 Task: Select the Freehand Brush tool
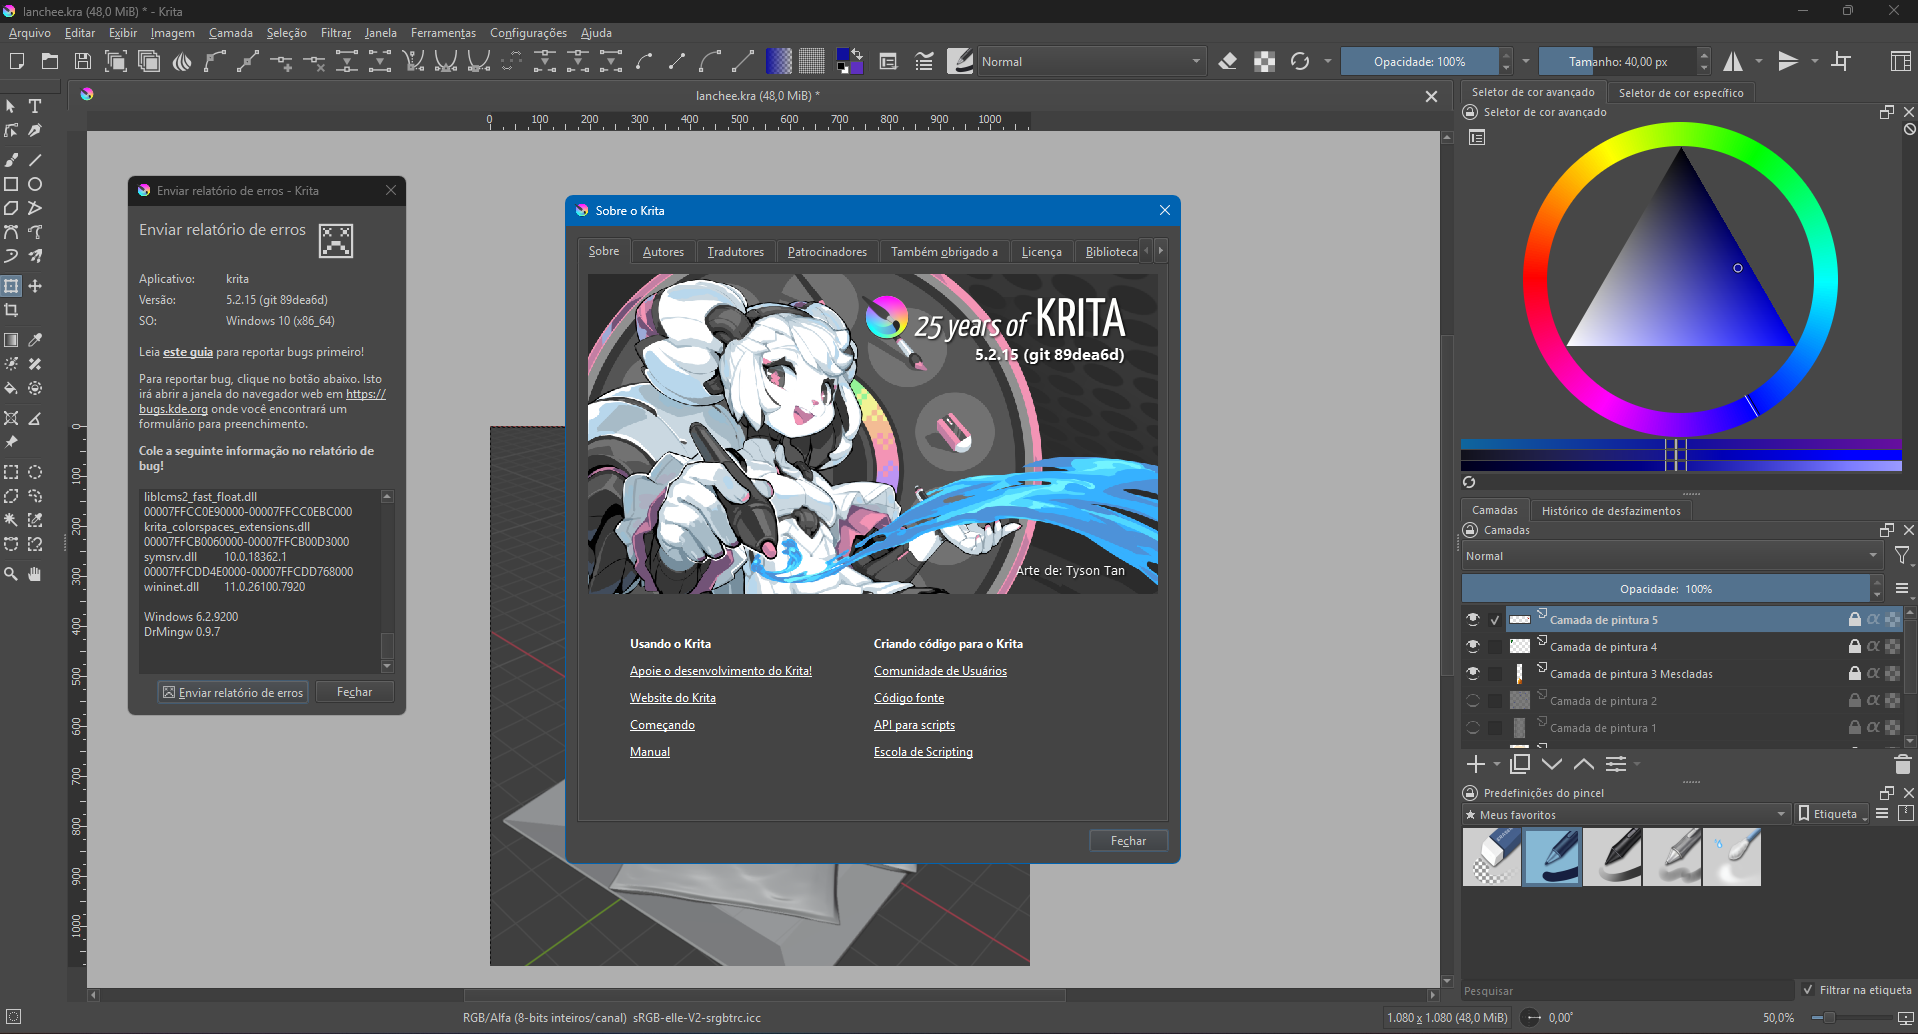(x=11, y=160)
